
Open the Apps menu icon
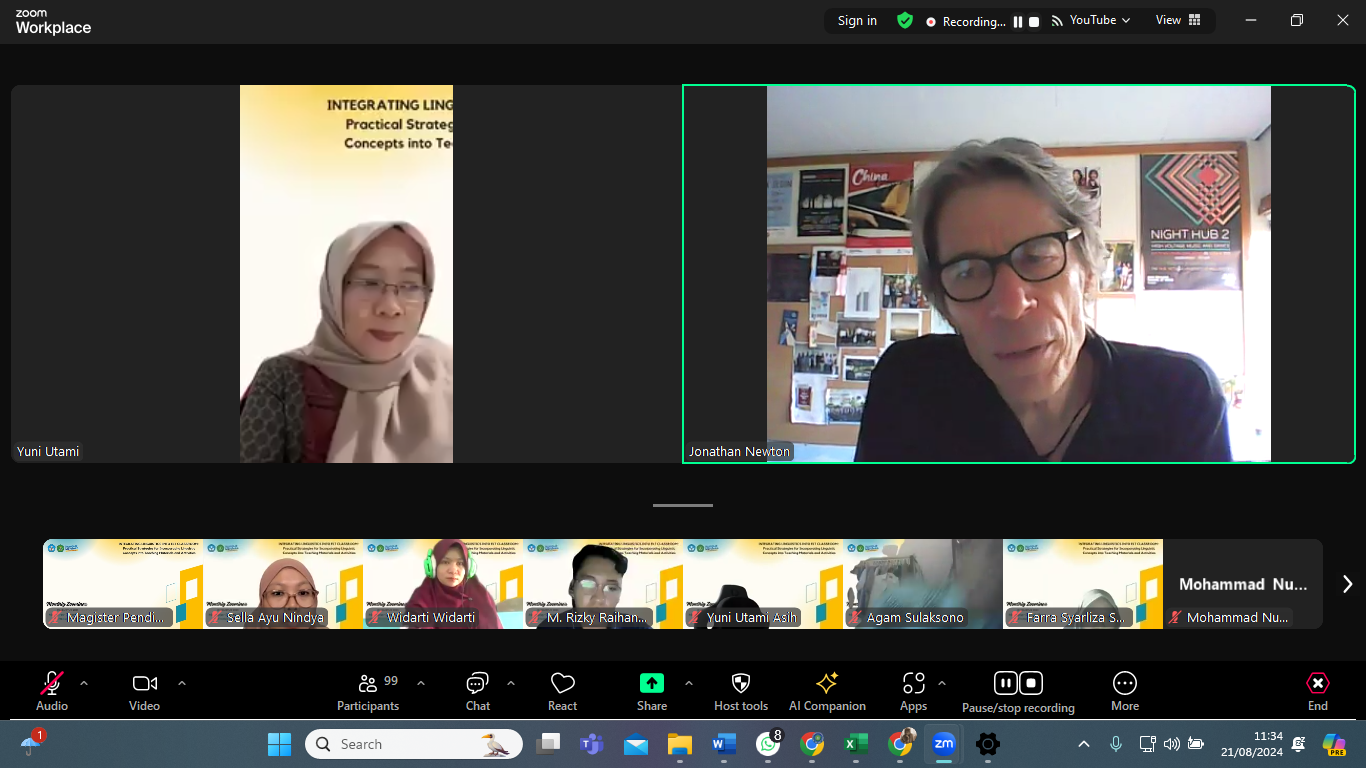click(913, 691)
